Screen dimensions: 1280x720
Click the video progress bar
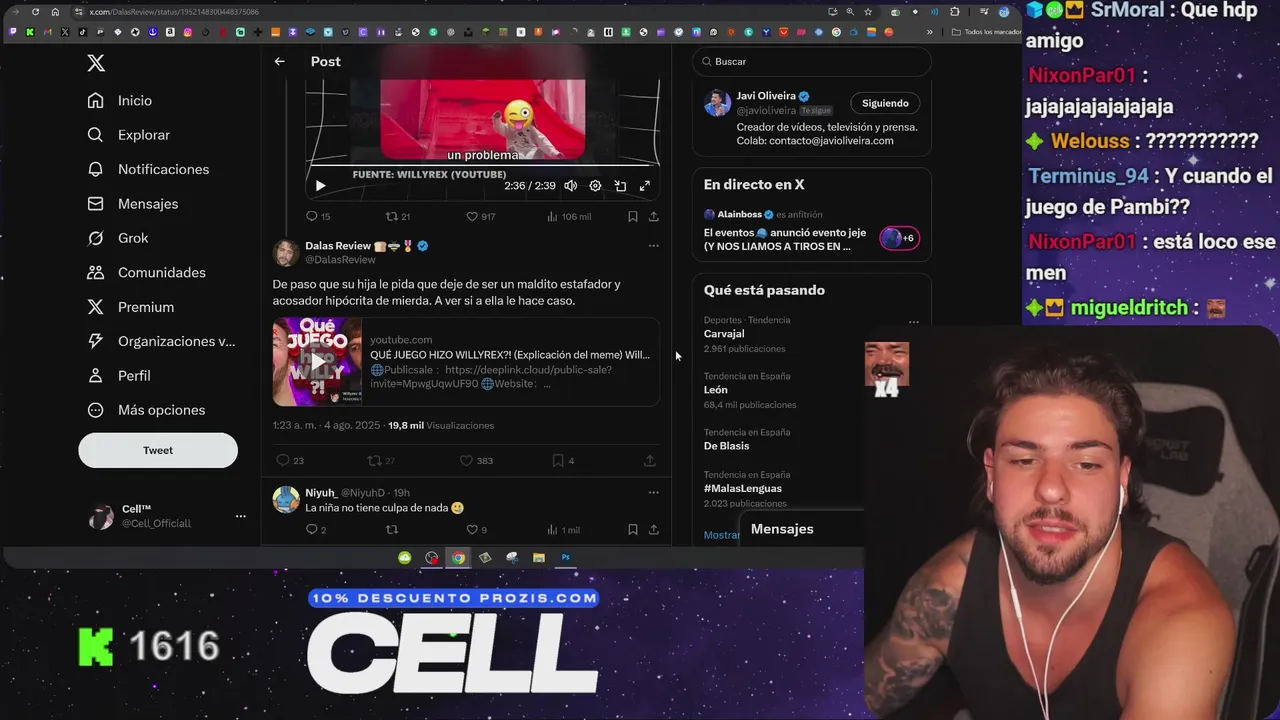[x=482, y=166]
